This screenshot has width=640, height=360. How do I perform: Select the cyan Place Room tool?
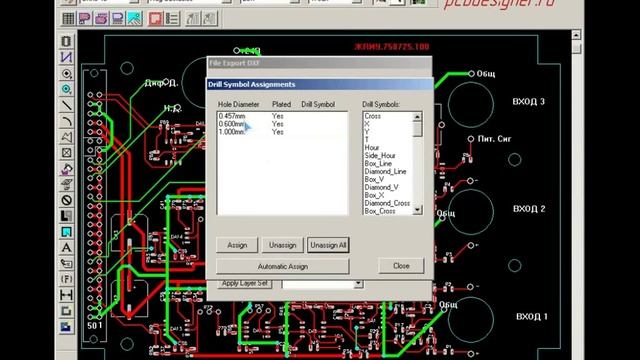pyautogui.click(x=67, y=232)
